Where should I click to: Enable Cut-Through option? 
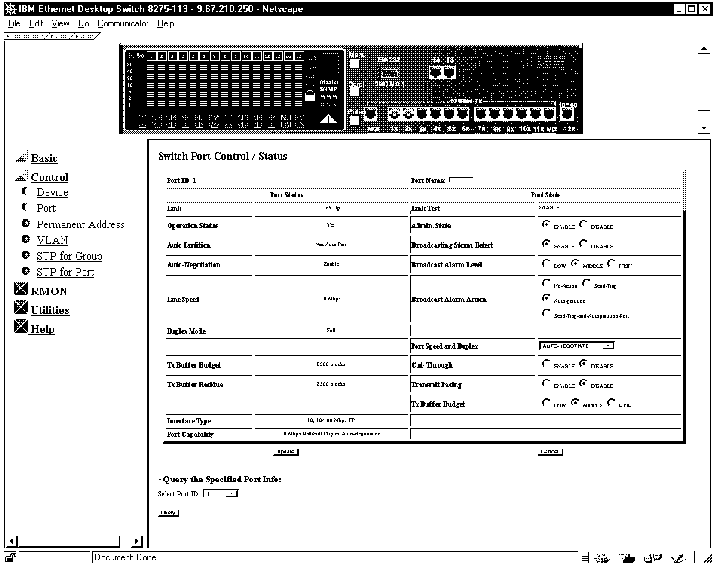tap(545, 365)
